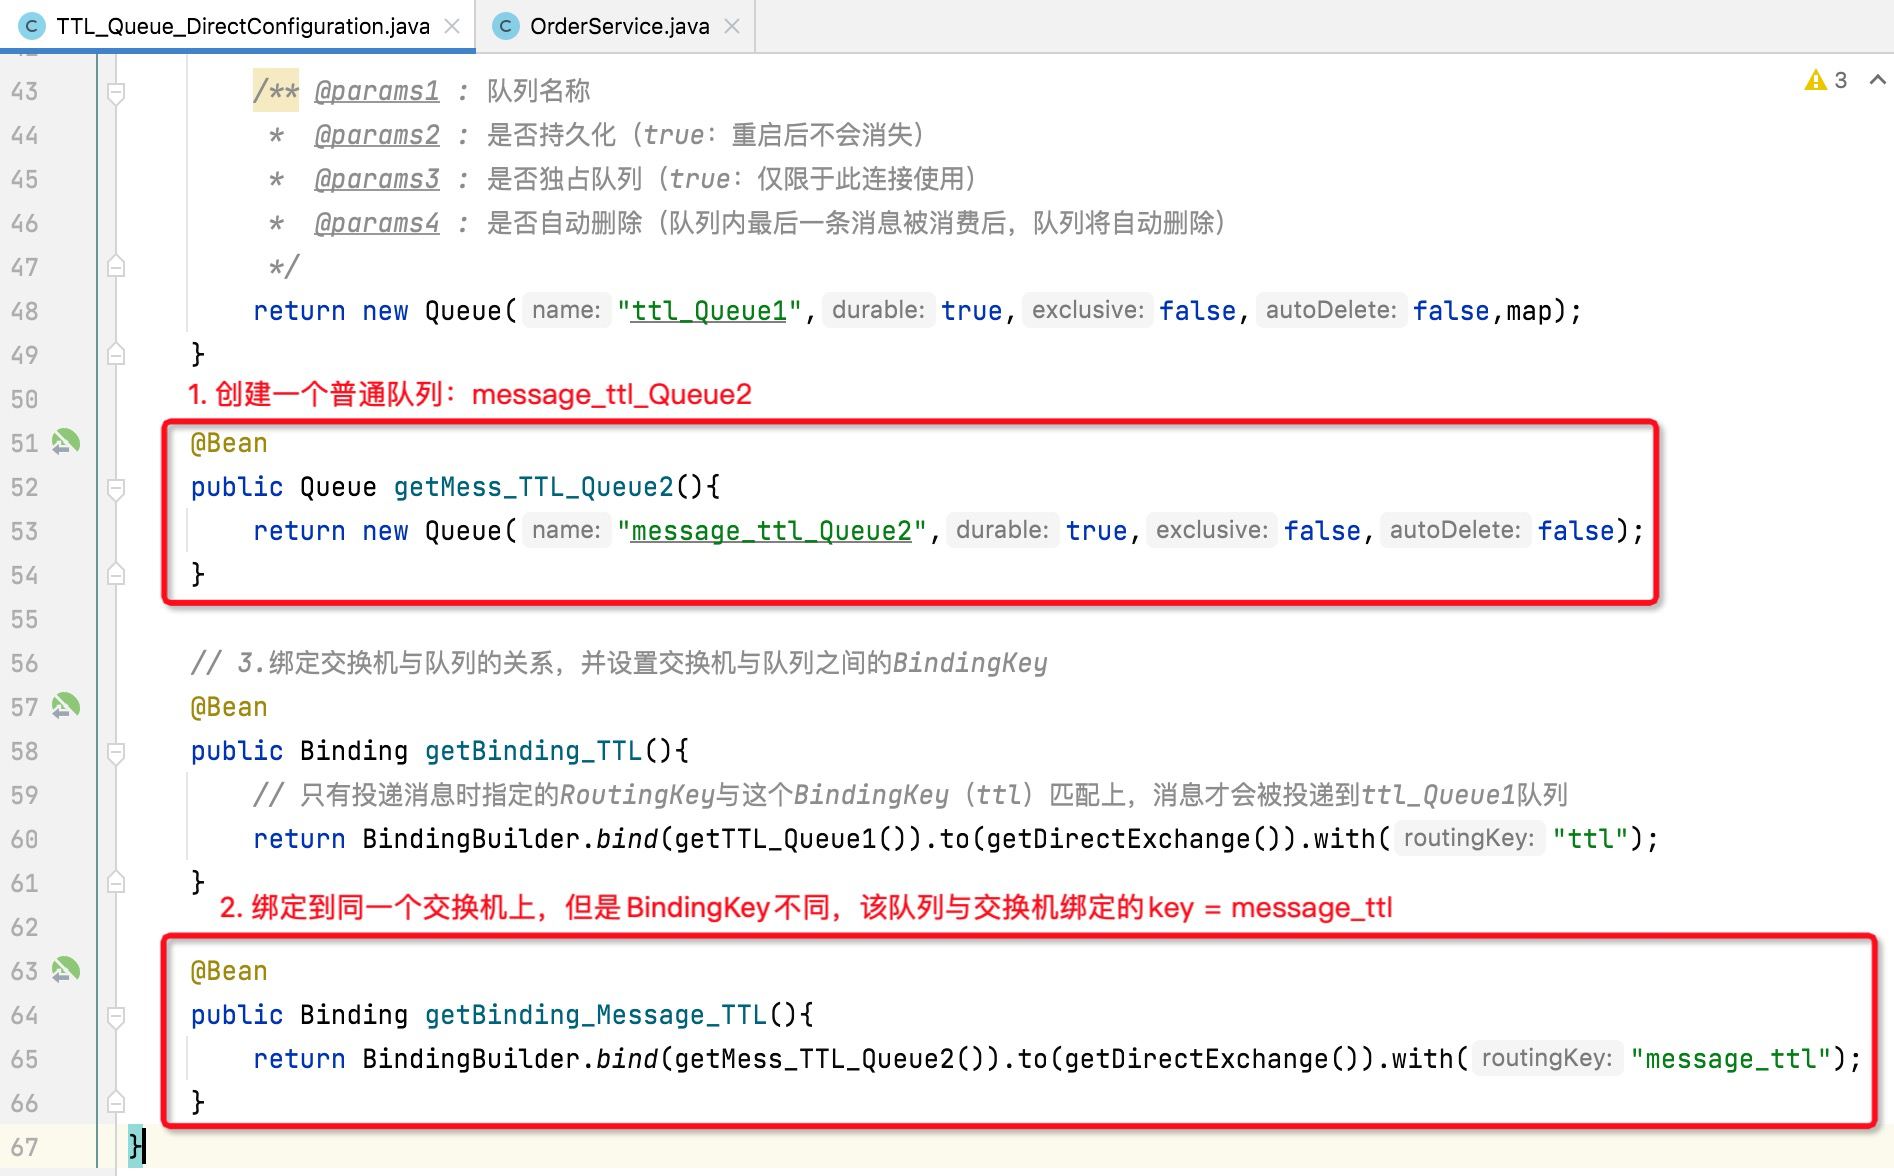
Task: Switch to OrderService.java tab
Action: [x=619, y=26]
